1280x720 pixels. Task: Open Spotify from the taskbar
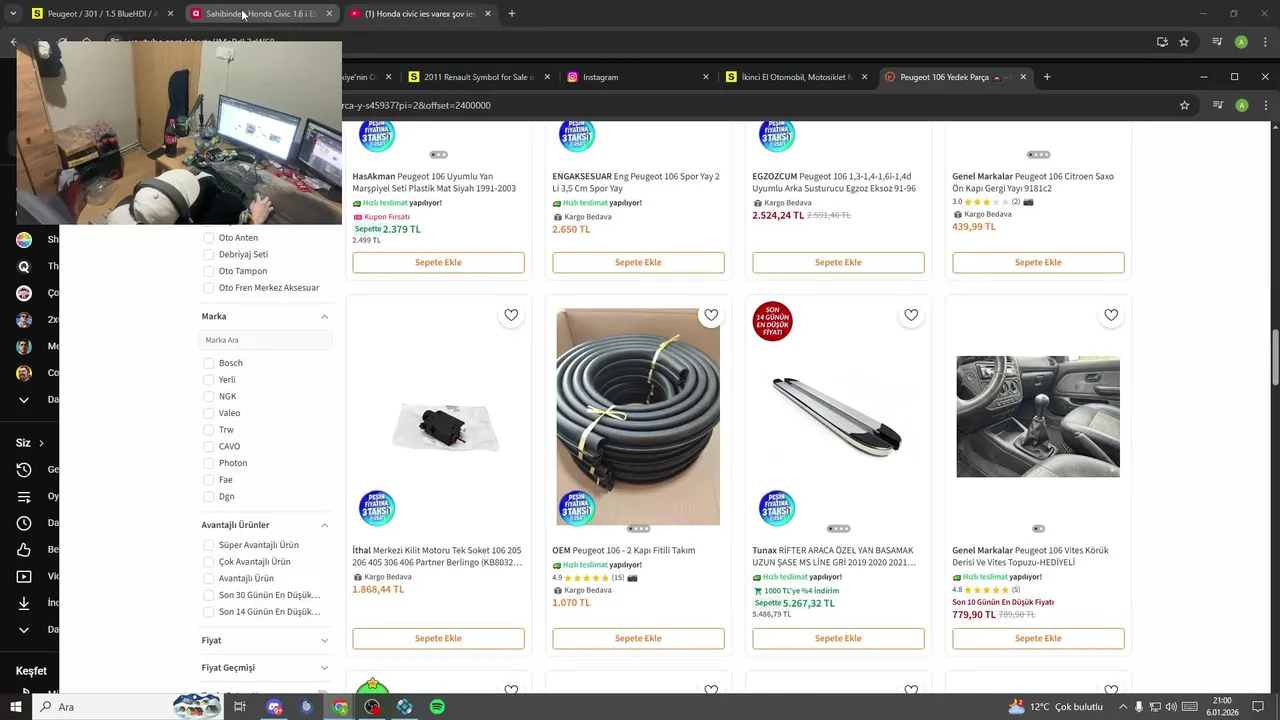437,707
